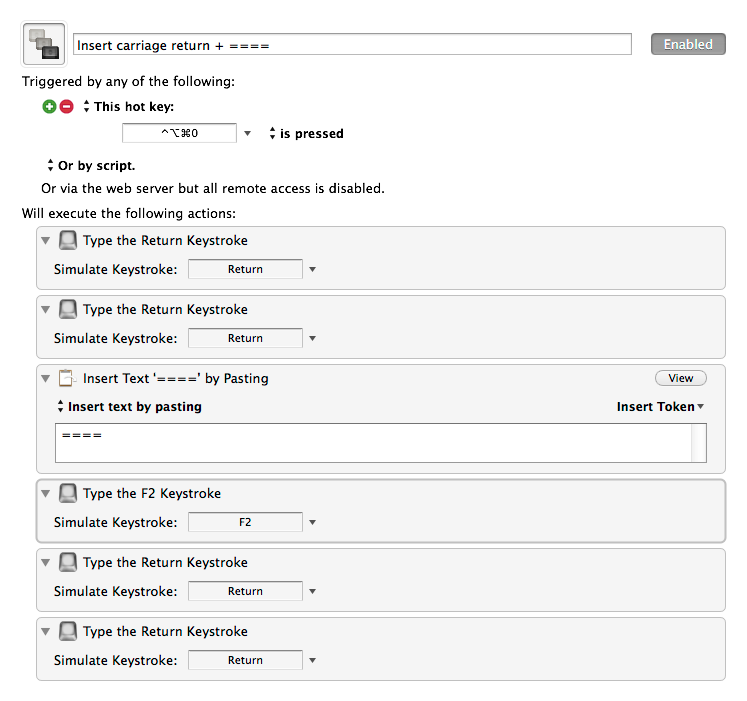This screenshot has height=701, width=747.
Task: Toggle the Enabled button for this macro
Action: tap(688, 44)
